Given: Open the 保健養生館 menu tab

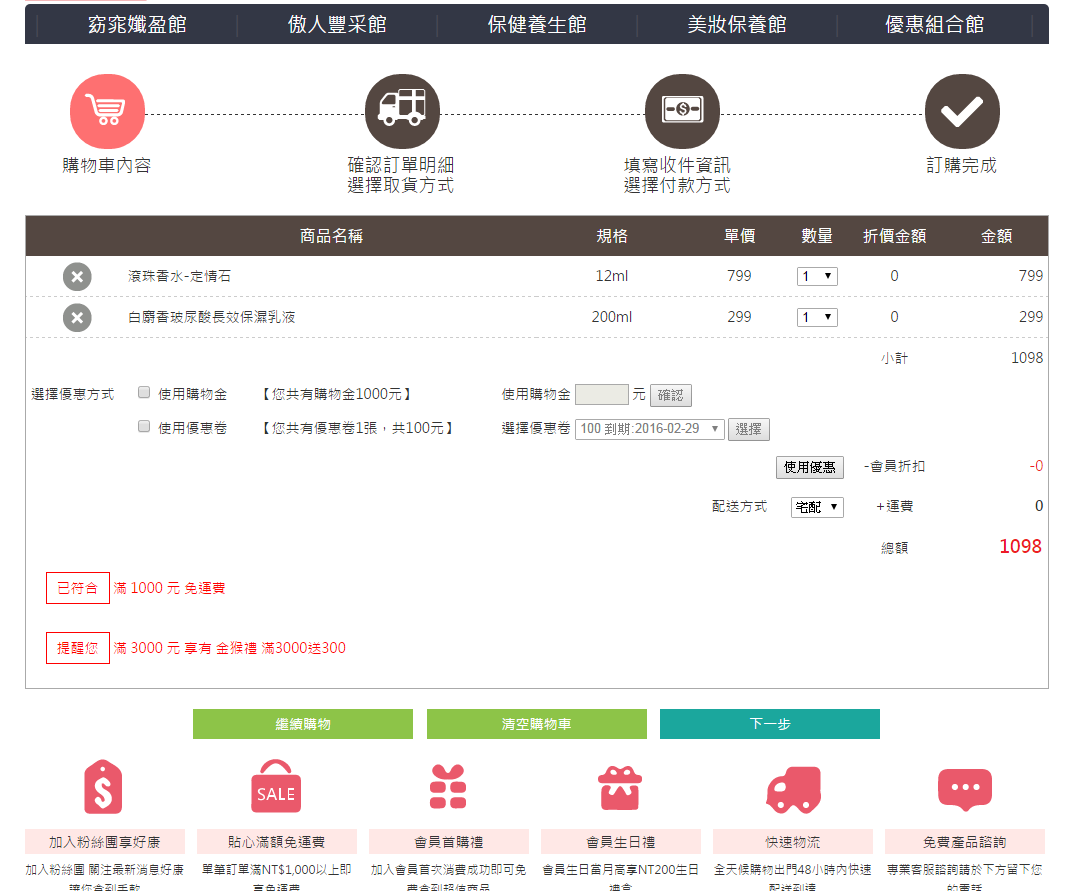Looking at the screenshot, I should (x=537, y=25).
